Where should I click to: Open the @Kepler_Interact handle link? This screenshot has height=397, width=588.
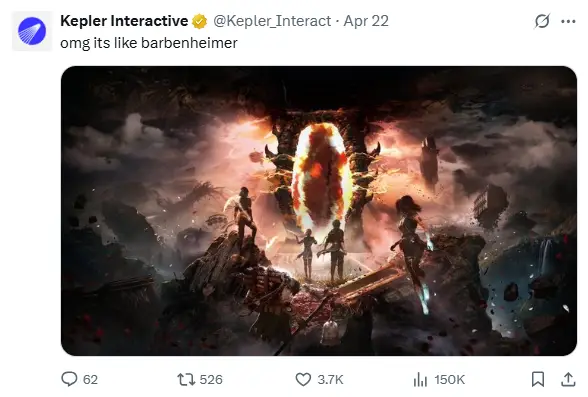click(x=272, y=21)
